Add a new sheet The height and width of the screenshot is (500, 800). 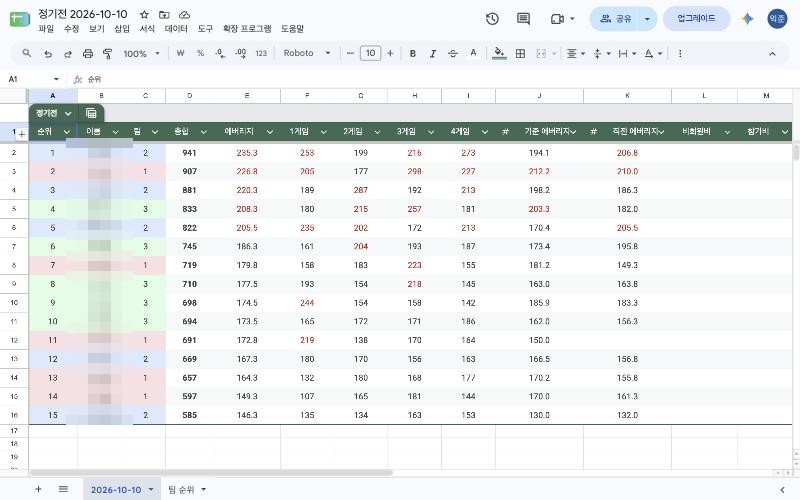pos(38,489)
